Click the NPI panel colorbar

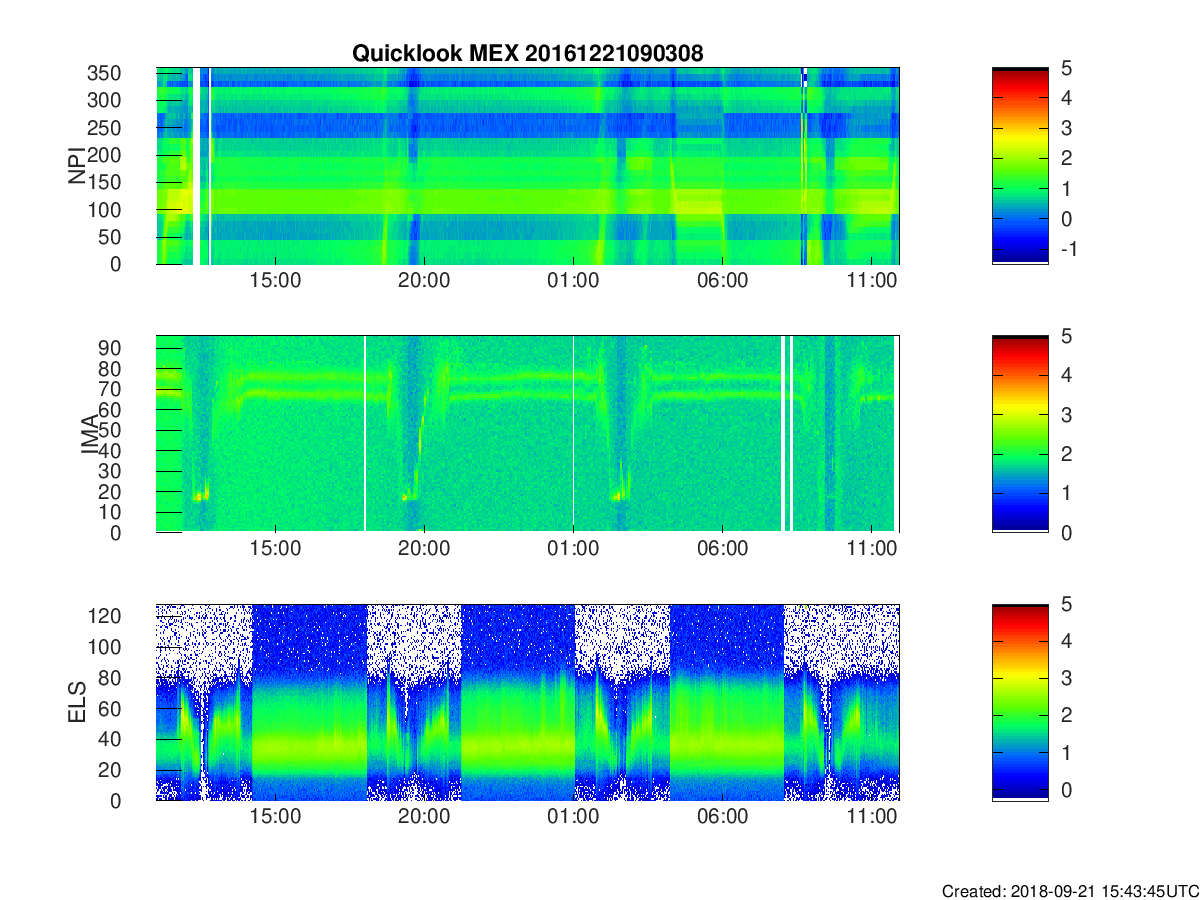click(1020, 166)
